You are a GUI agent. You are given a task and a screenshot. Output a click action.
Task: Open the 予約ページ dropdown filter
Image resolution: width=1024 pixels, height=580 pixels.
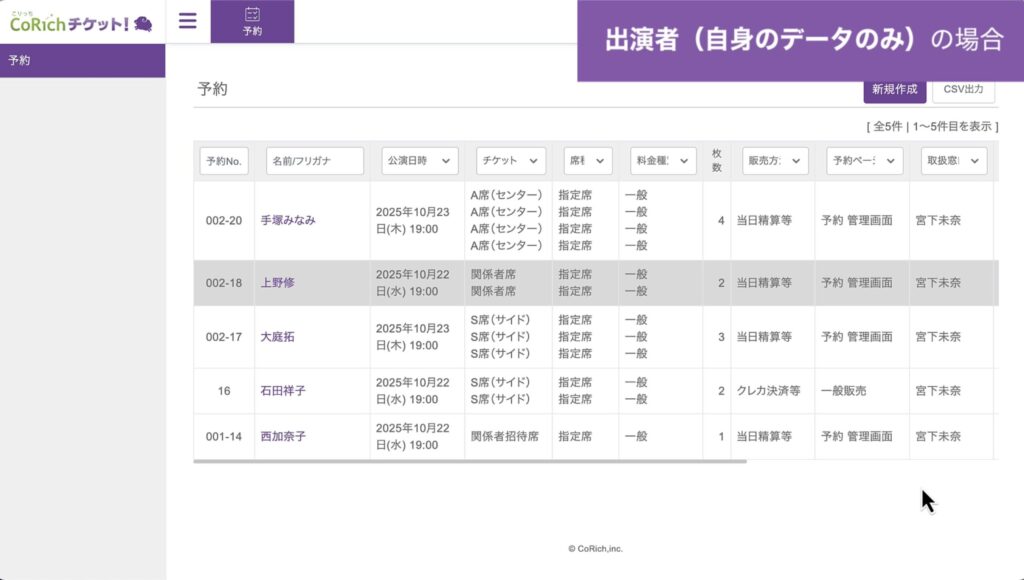864,161
